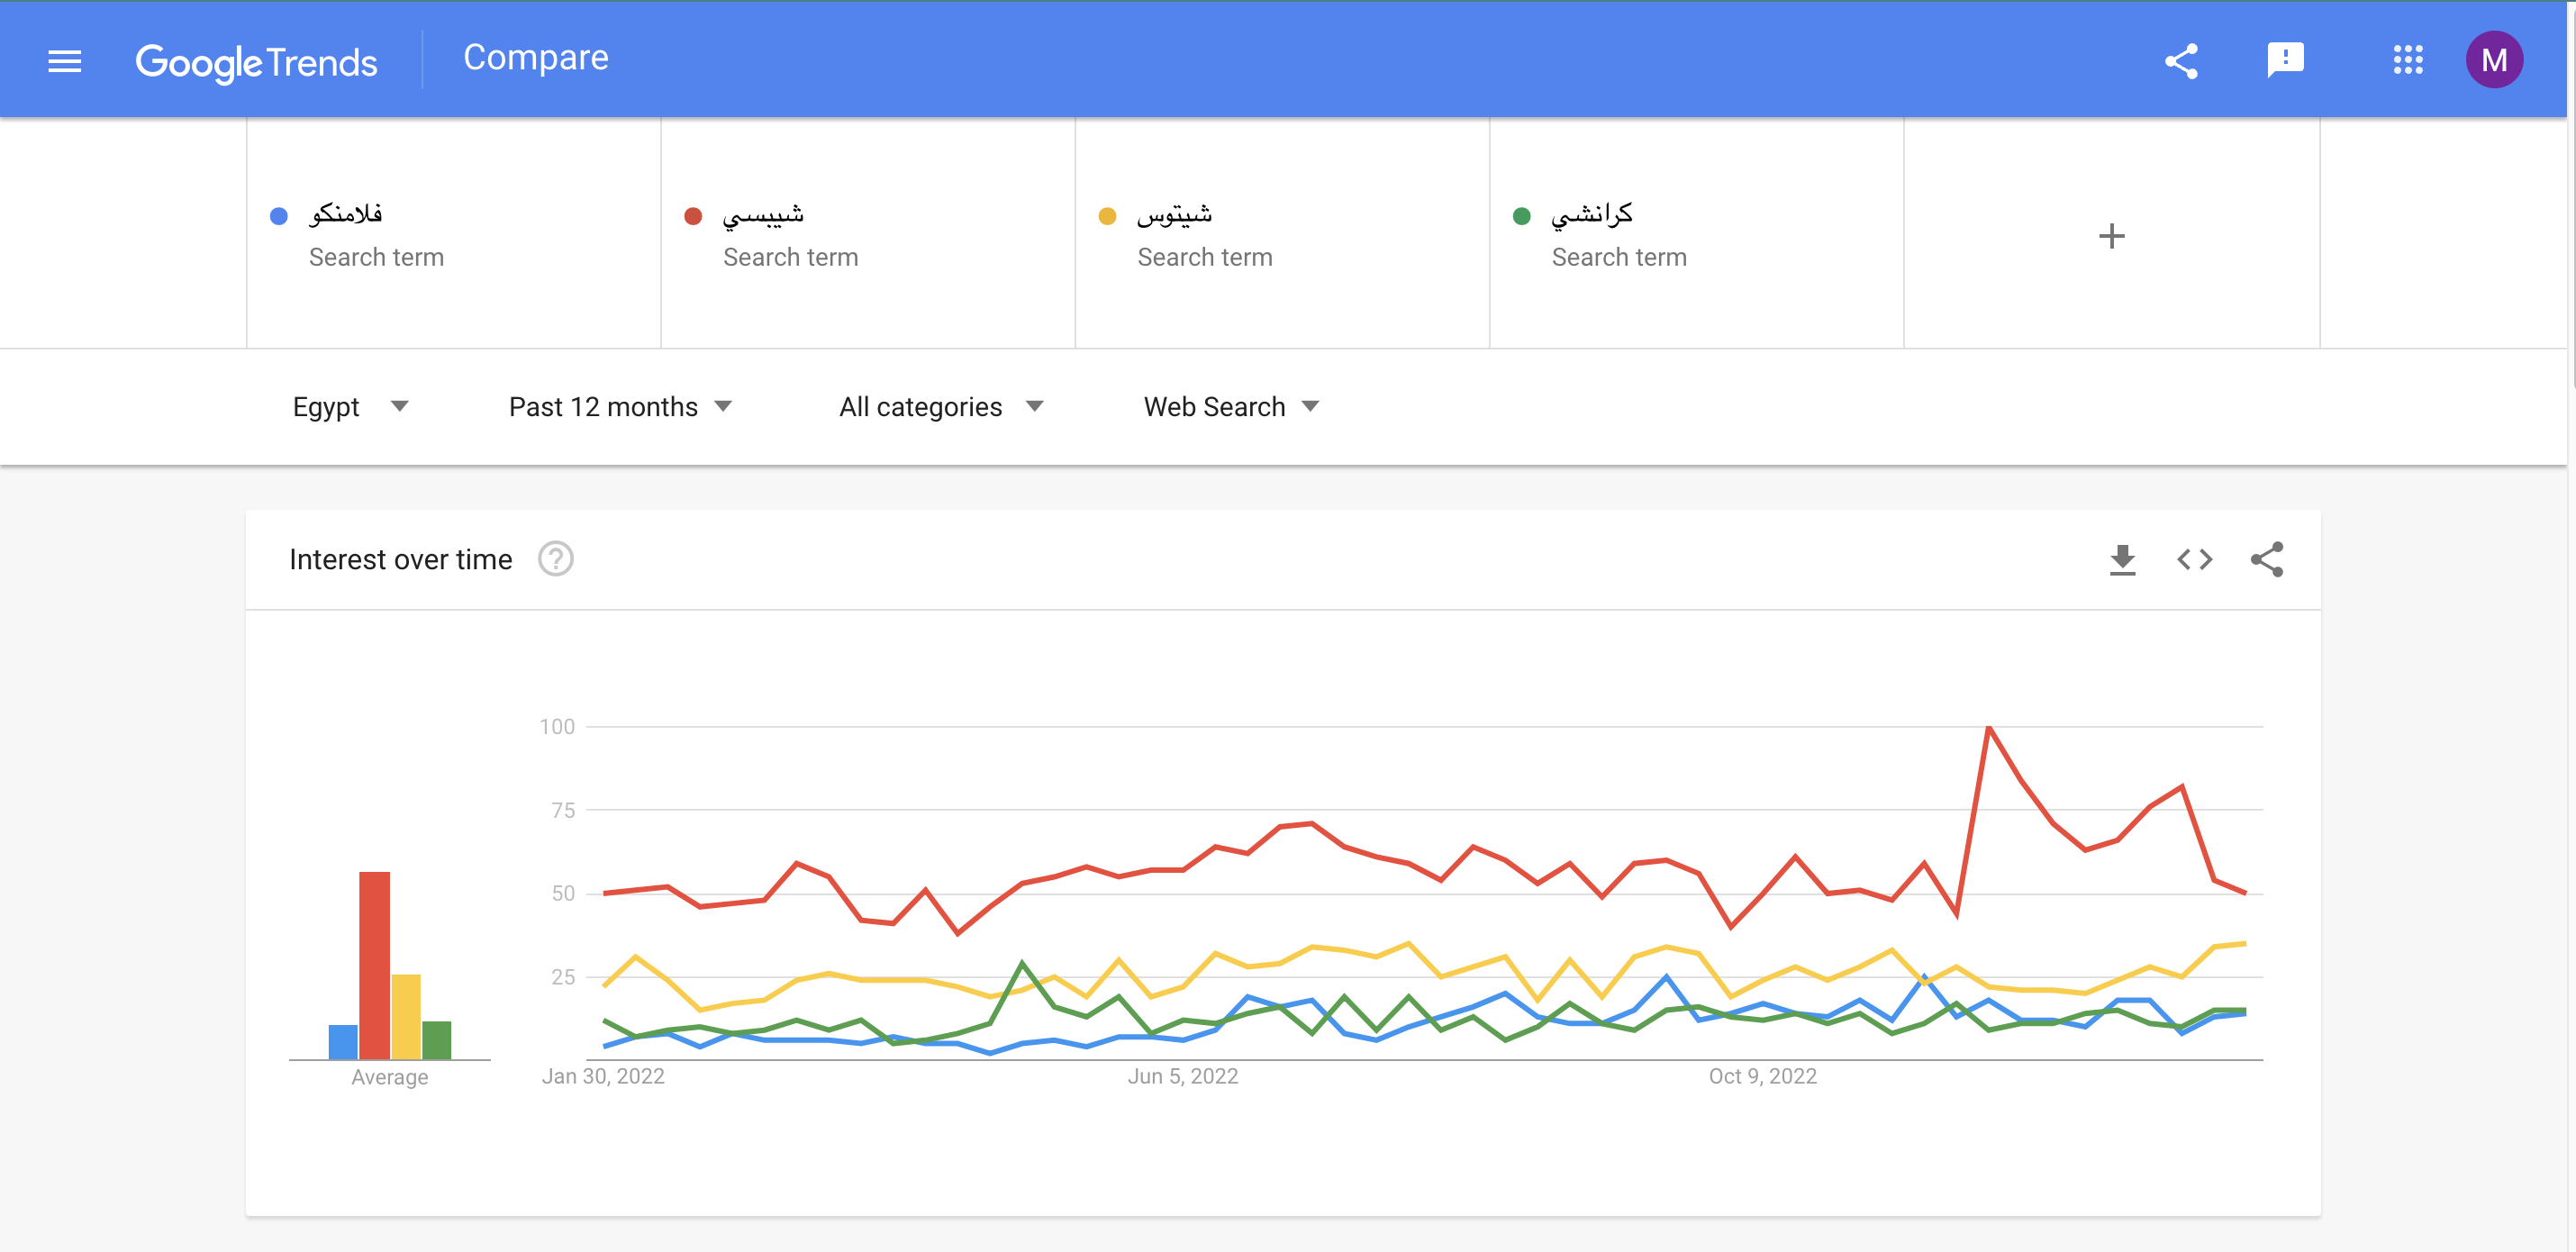The height and width of the screenshot is (1252, 2576).
Task: Open the Past 12 months dropdown
Action: click(x=620, y=407)
